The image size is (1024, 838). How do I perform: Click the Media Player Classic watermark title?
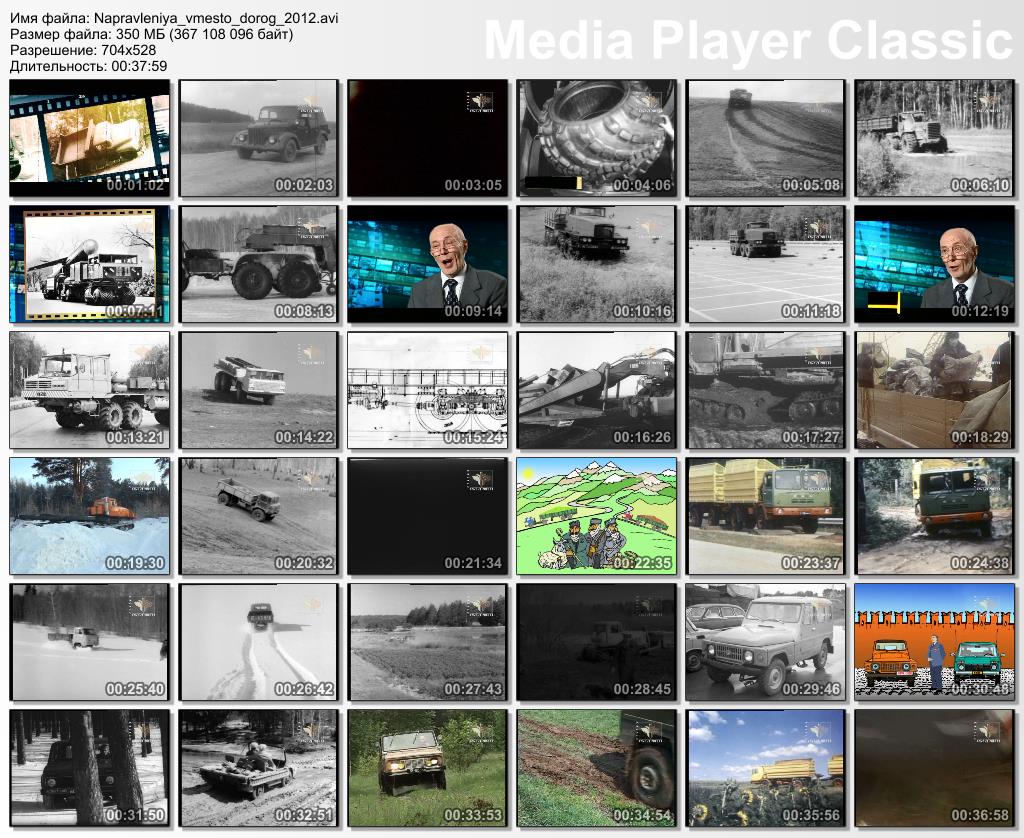748,40
